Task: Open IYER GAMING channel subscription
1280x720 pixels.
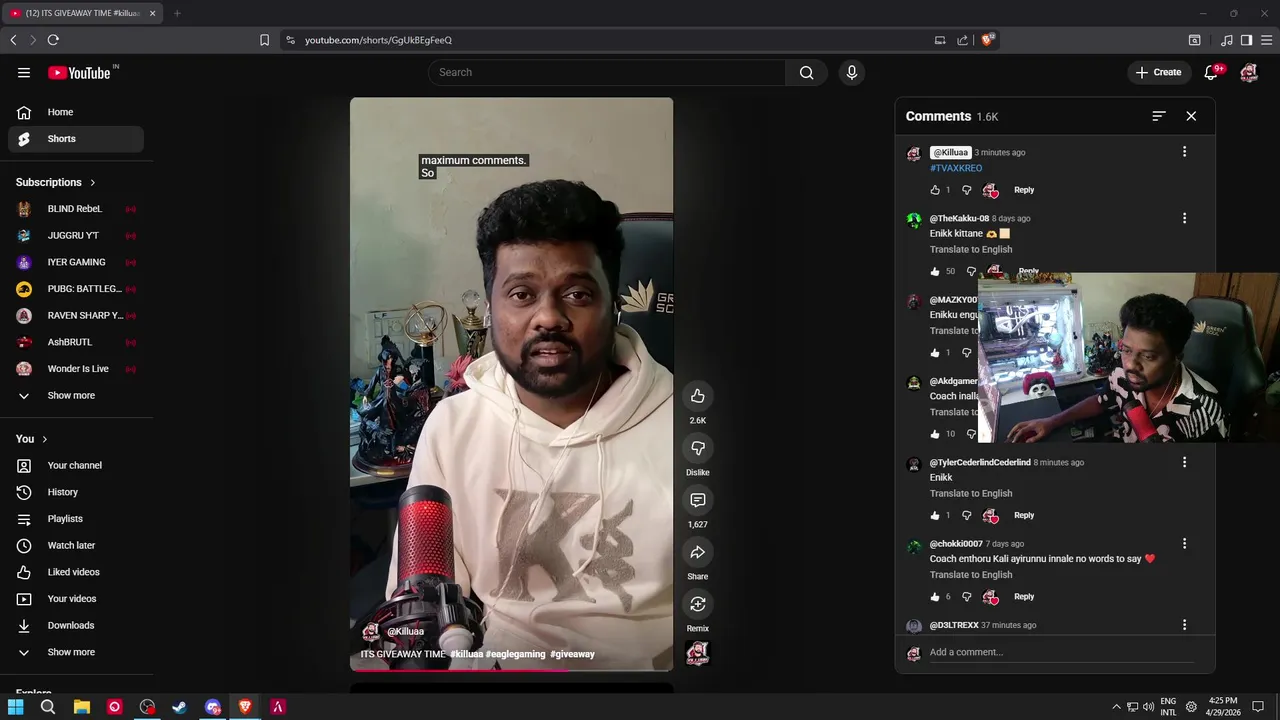Action: [76, 262]
